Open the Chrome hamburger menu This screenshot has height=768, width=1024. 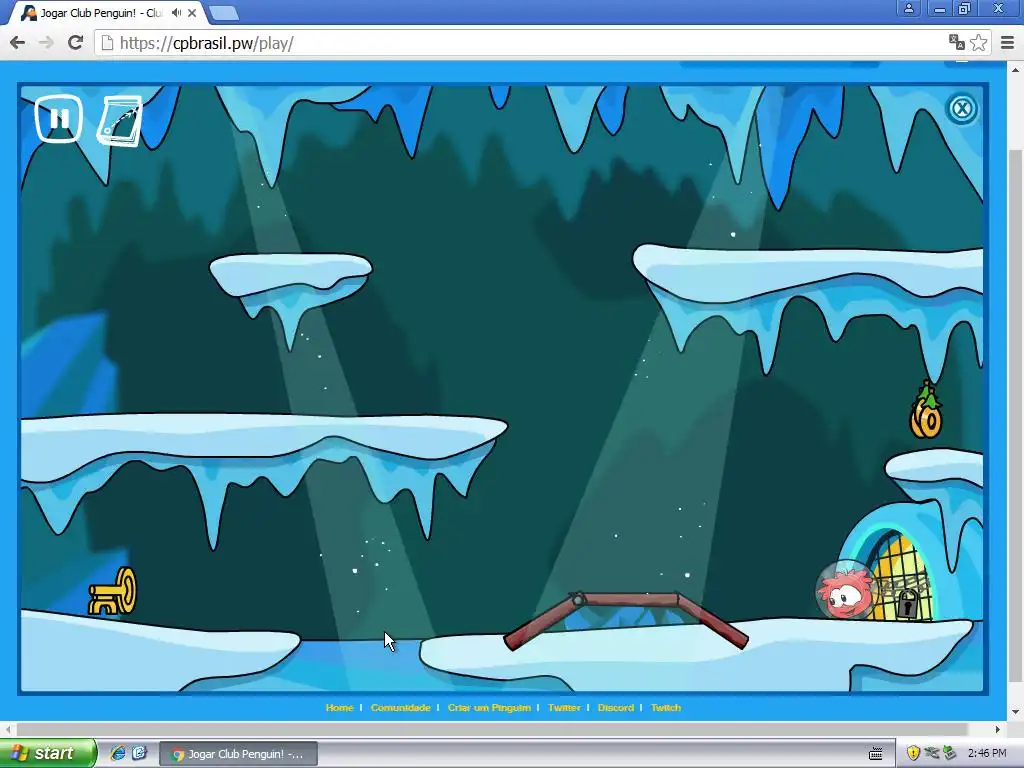pyautogui.click(x=1008, y=43)
